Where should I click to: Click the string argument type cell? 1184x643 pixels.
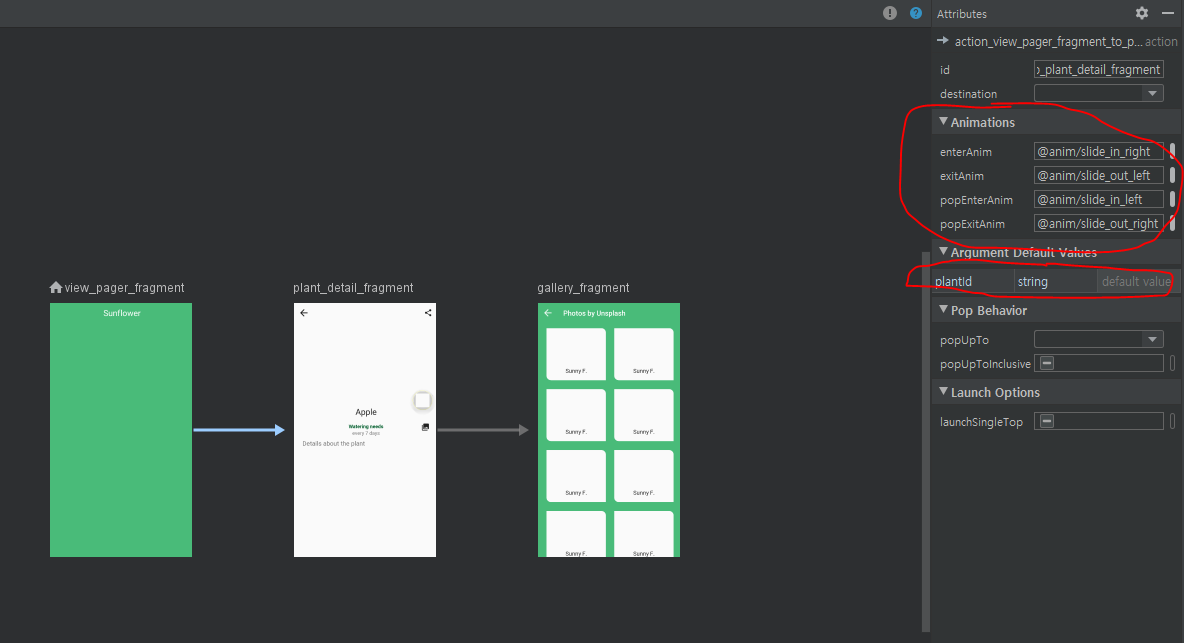[x=1056, y=282]
